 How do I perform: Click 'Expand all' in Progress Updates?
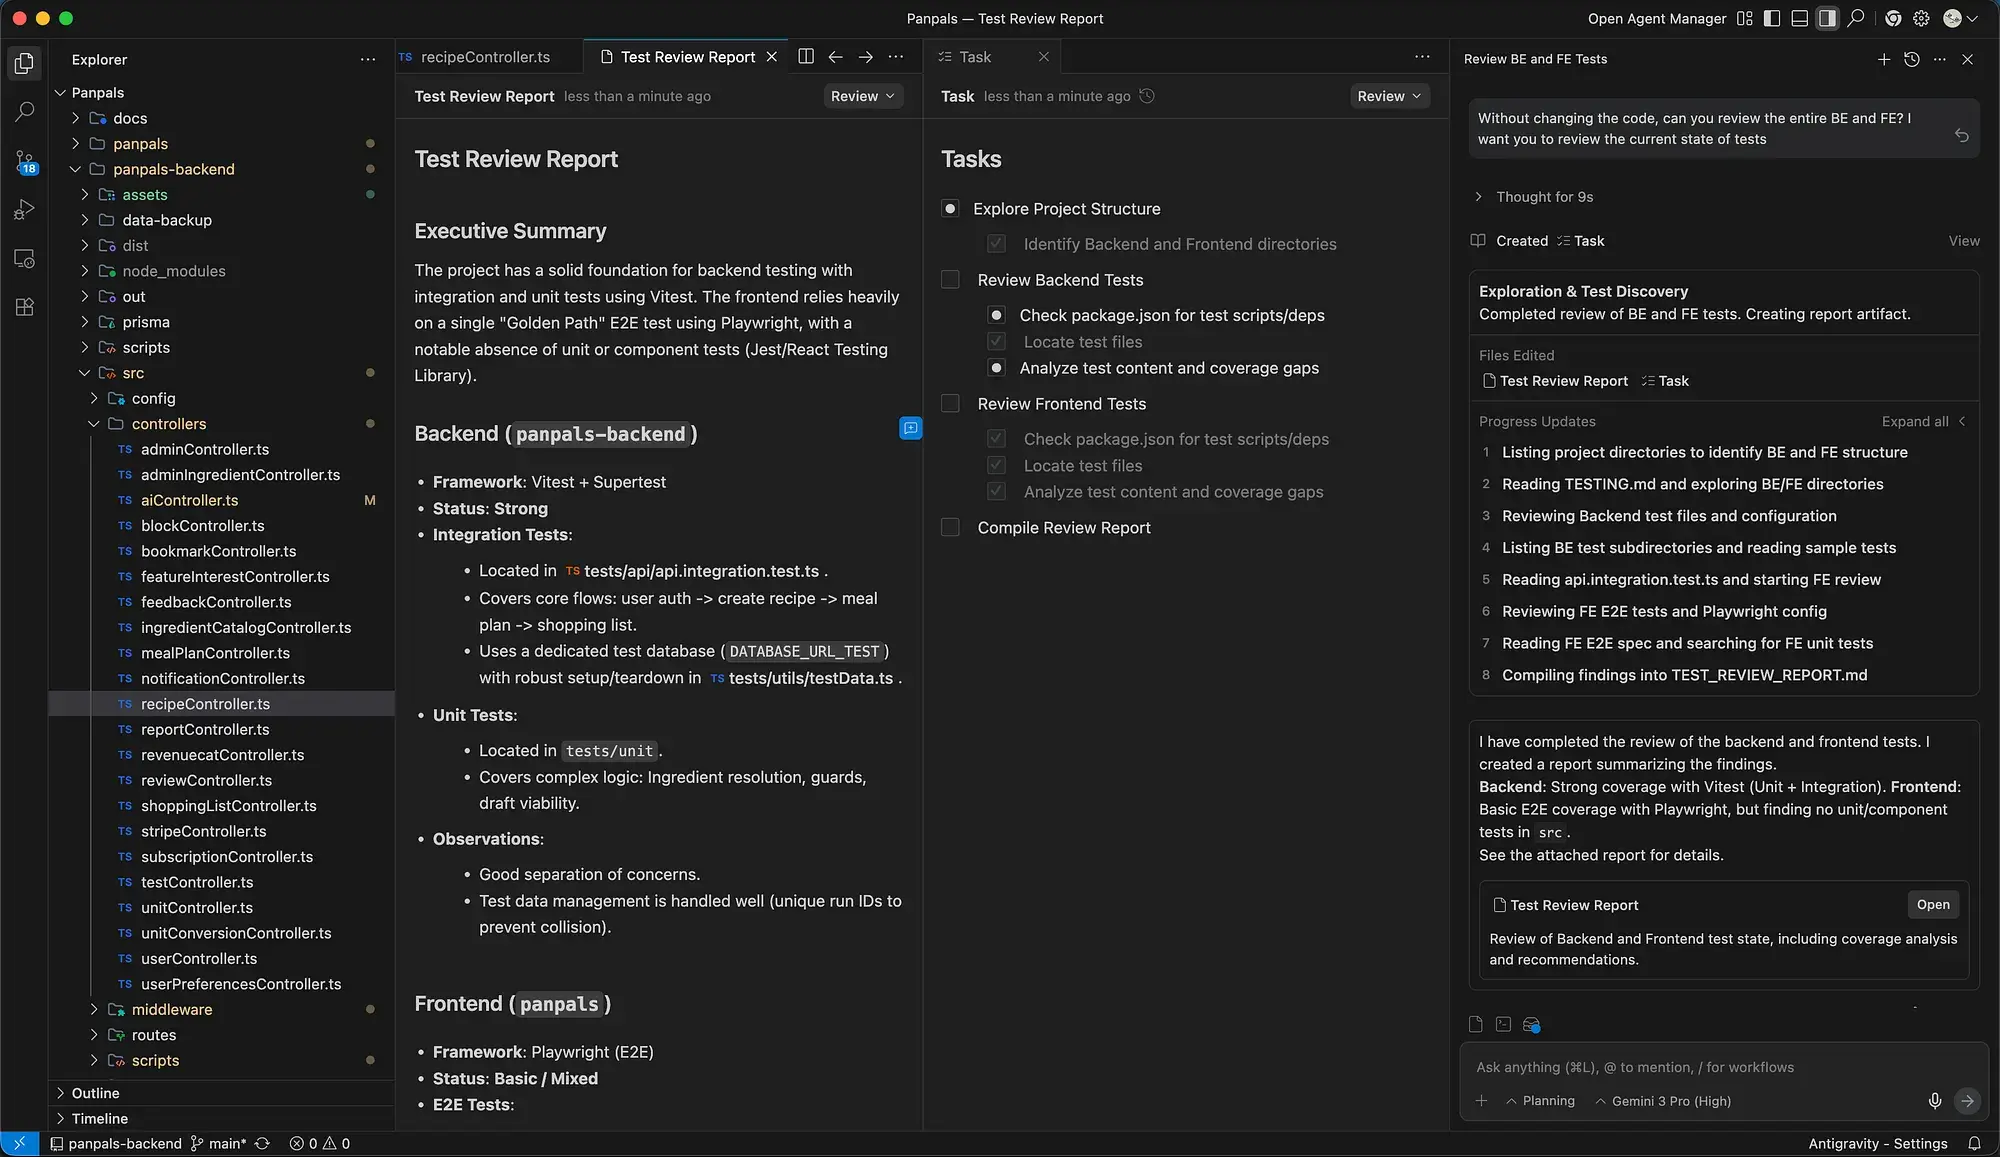1914,422
